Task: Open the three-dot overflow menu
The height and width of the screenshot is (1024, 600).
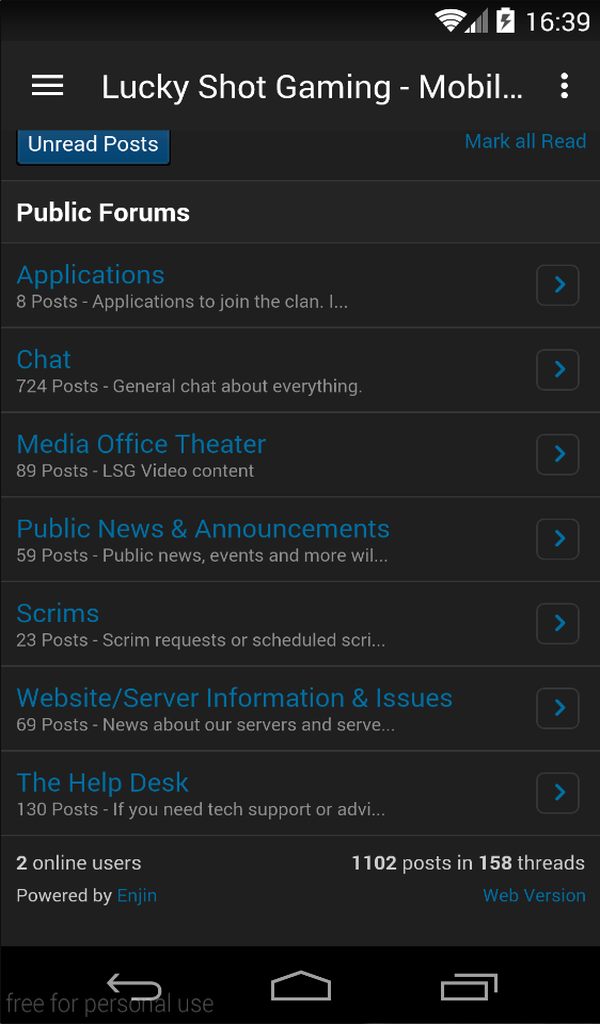Action: coord(564,86)
